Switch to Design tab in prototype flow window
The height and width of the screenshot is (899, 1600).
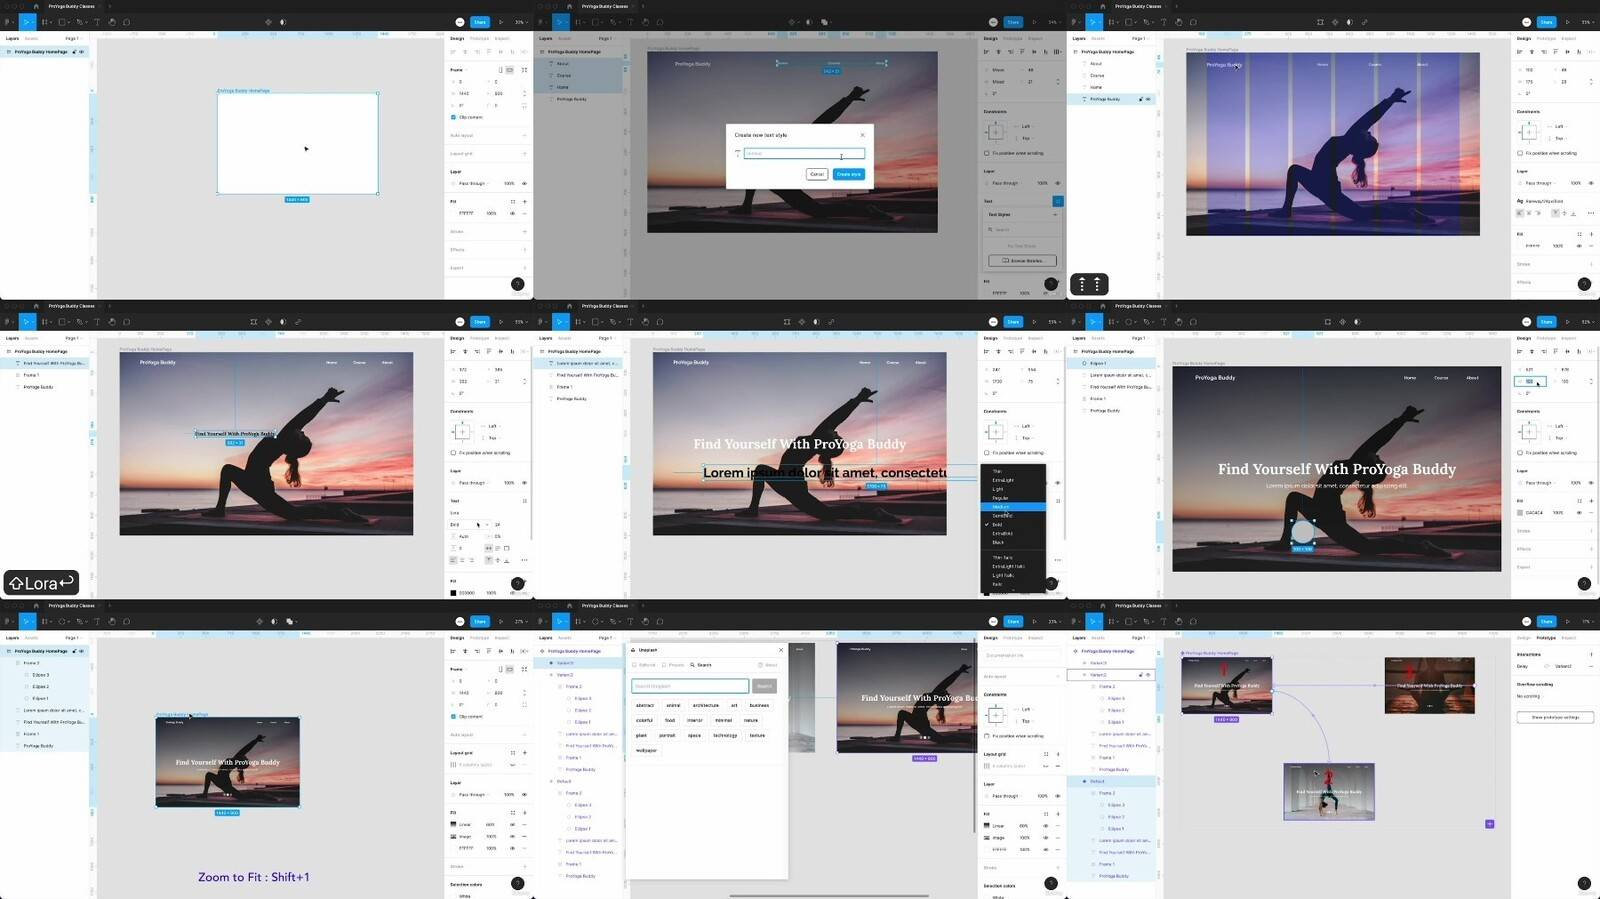tap(1524, 638)
